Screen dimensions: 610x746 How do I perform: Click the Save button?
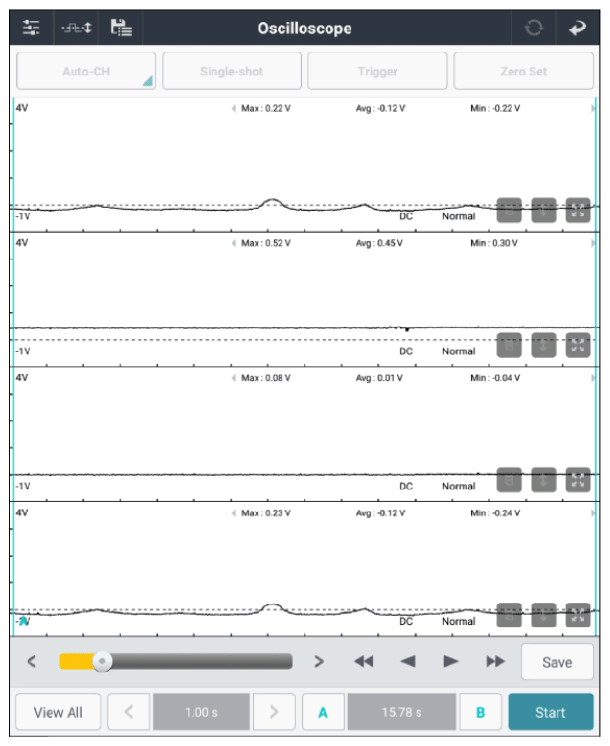[557, 662]
